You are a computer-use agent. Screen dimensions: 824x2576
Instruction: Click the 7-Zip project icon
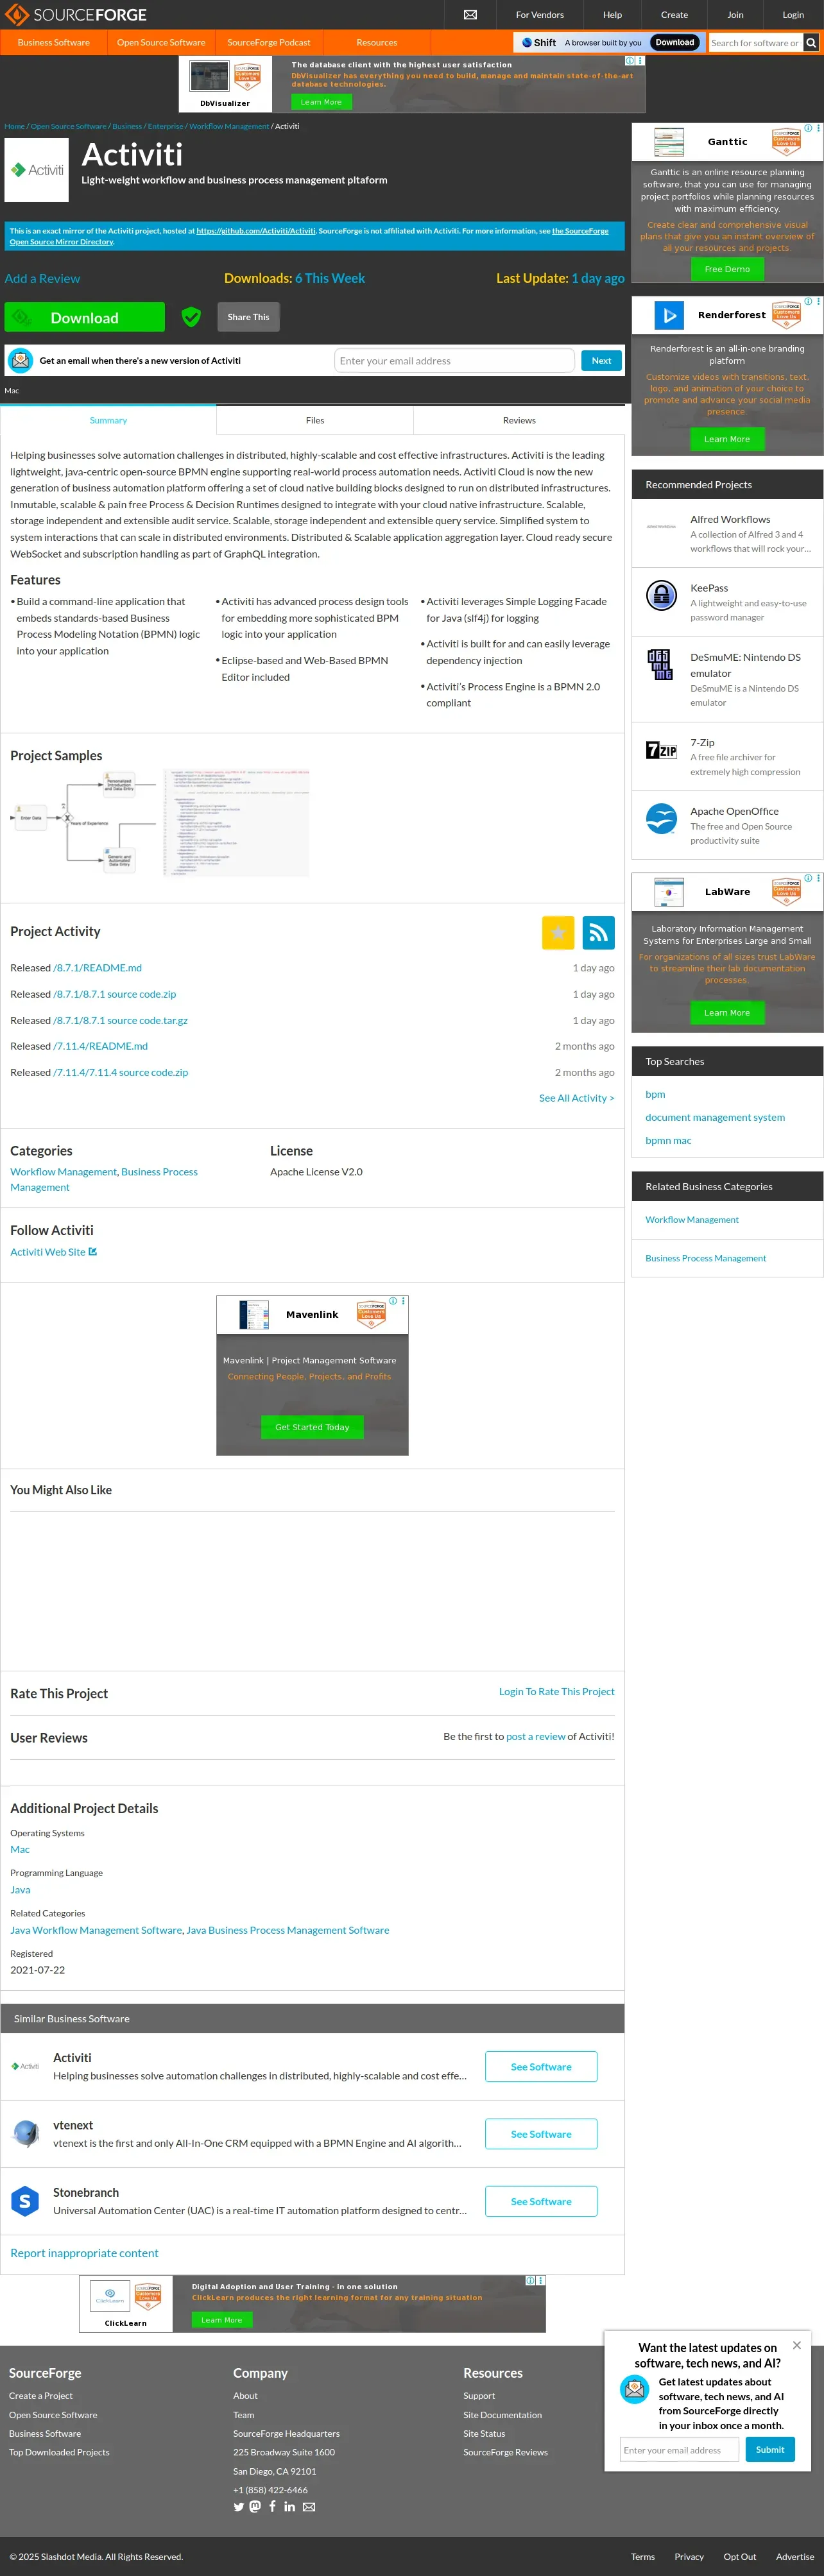click(661, 750)
